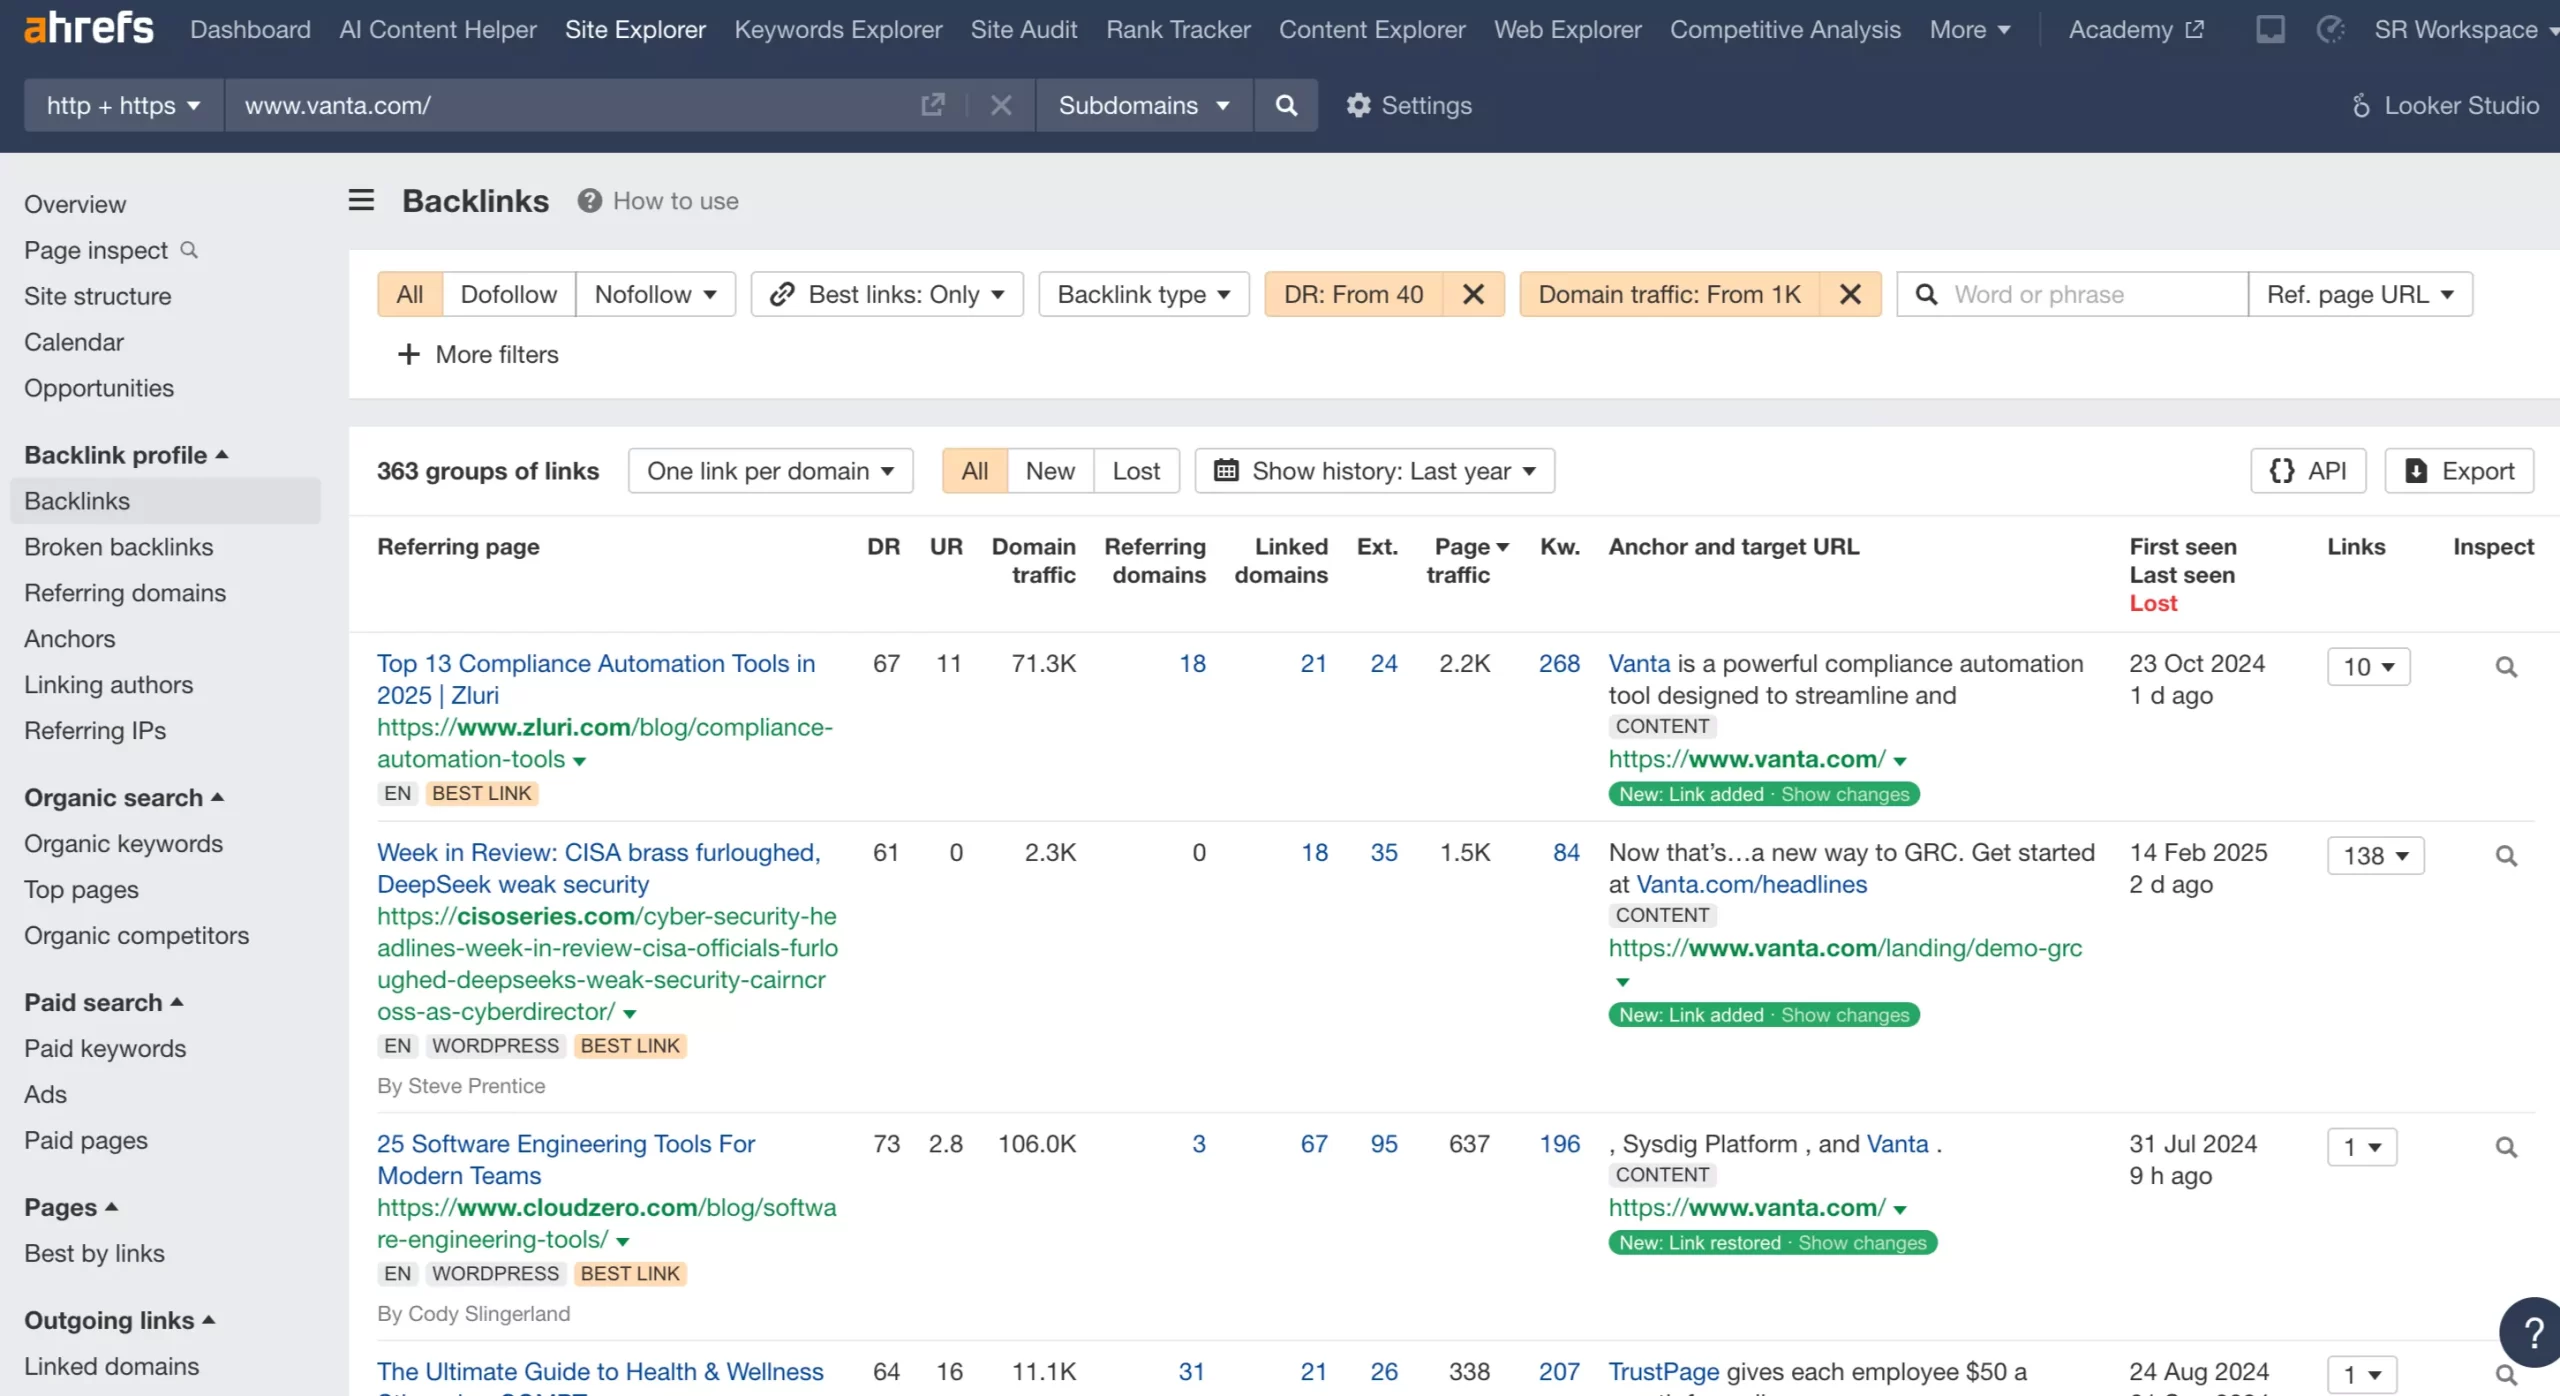Image resolution: width=2560 pixels, height=1396 pixels.
Task: Open Vanta.com/headlines anchor link
Action: click(x=1751, y=884)
